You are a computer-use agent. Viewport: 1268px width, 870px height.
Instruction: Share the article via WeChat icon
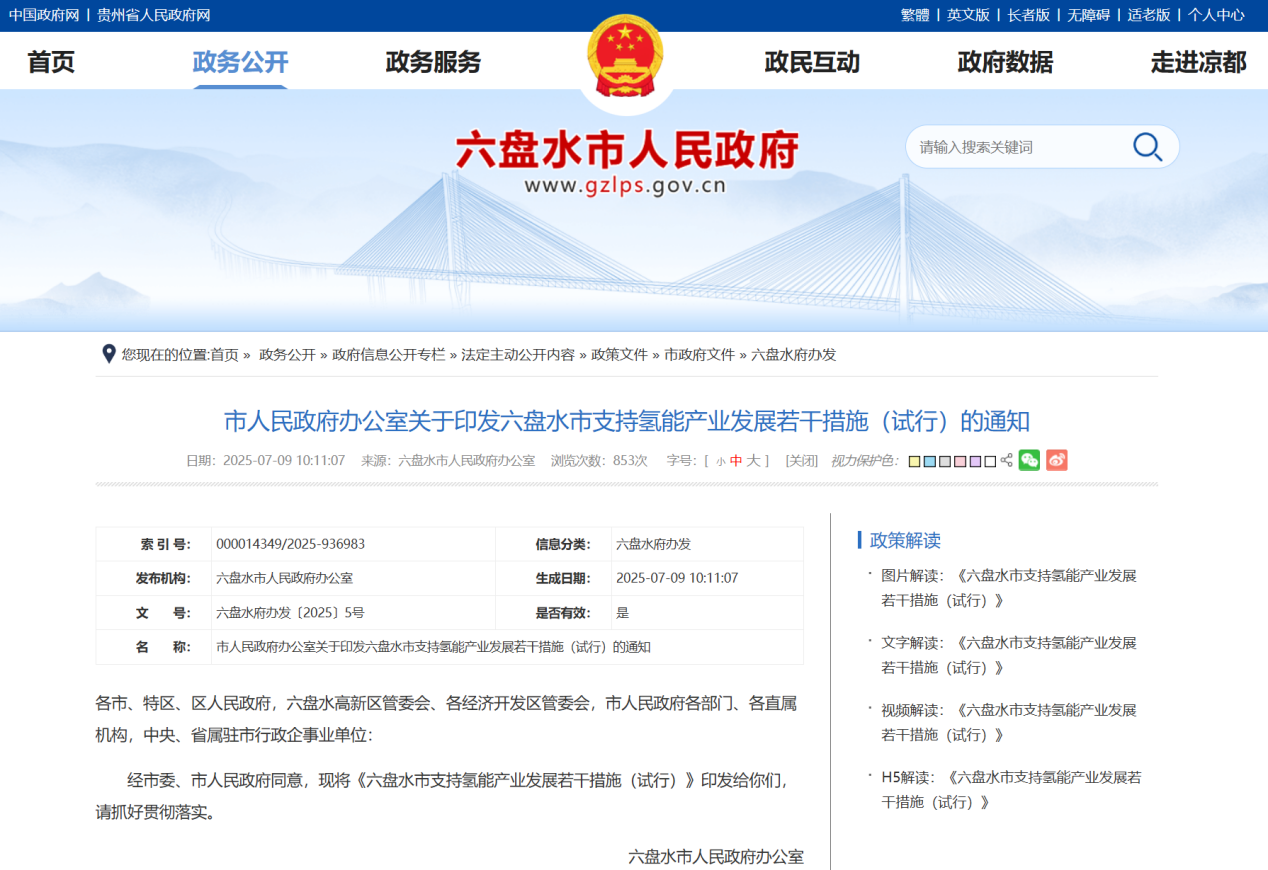coord(1029,460)
